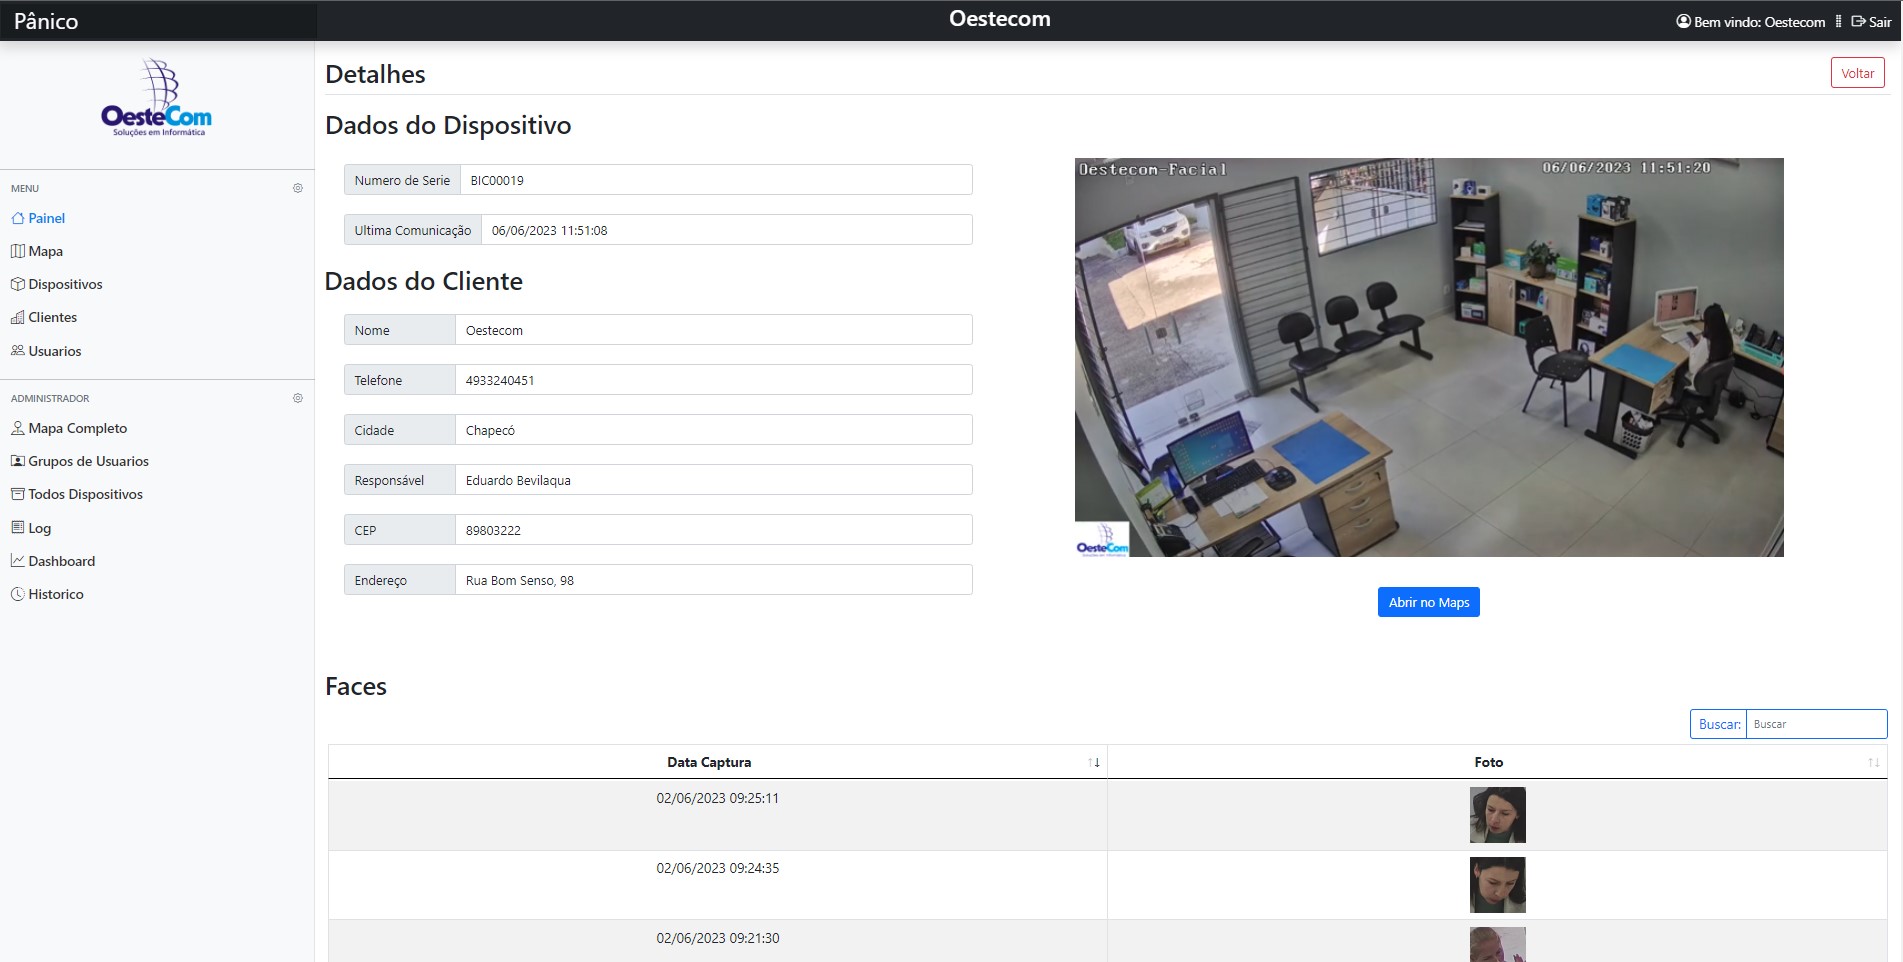
Task: Click the Painel house icon
Action: (17, 218)
